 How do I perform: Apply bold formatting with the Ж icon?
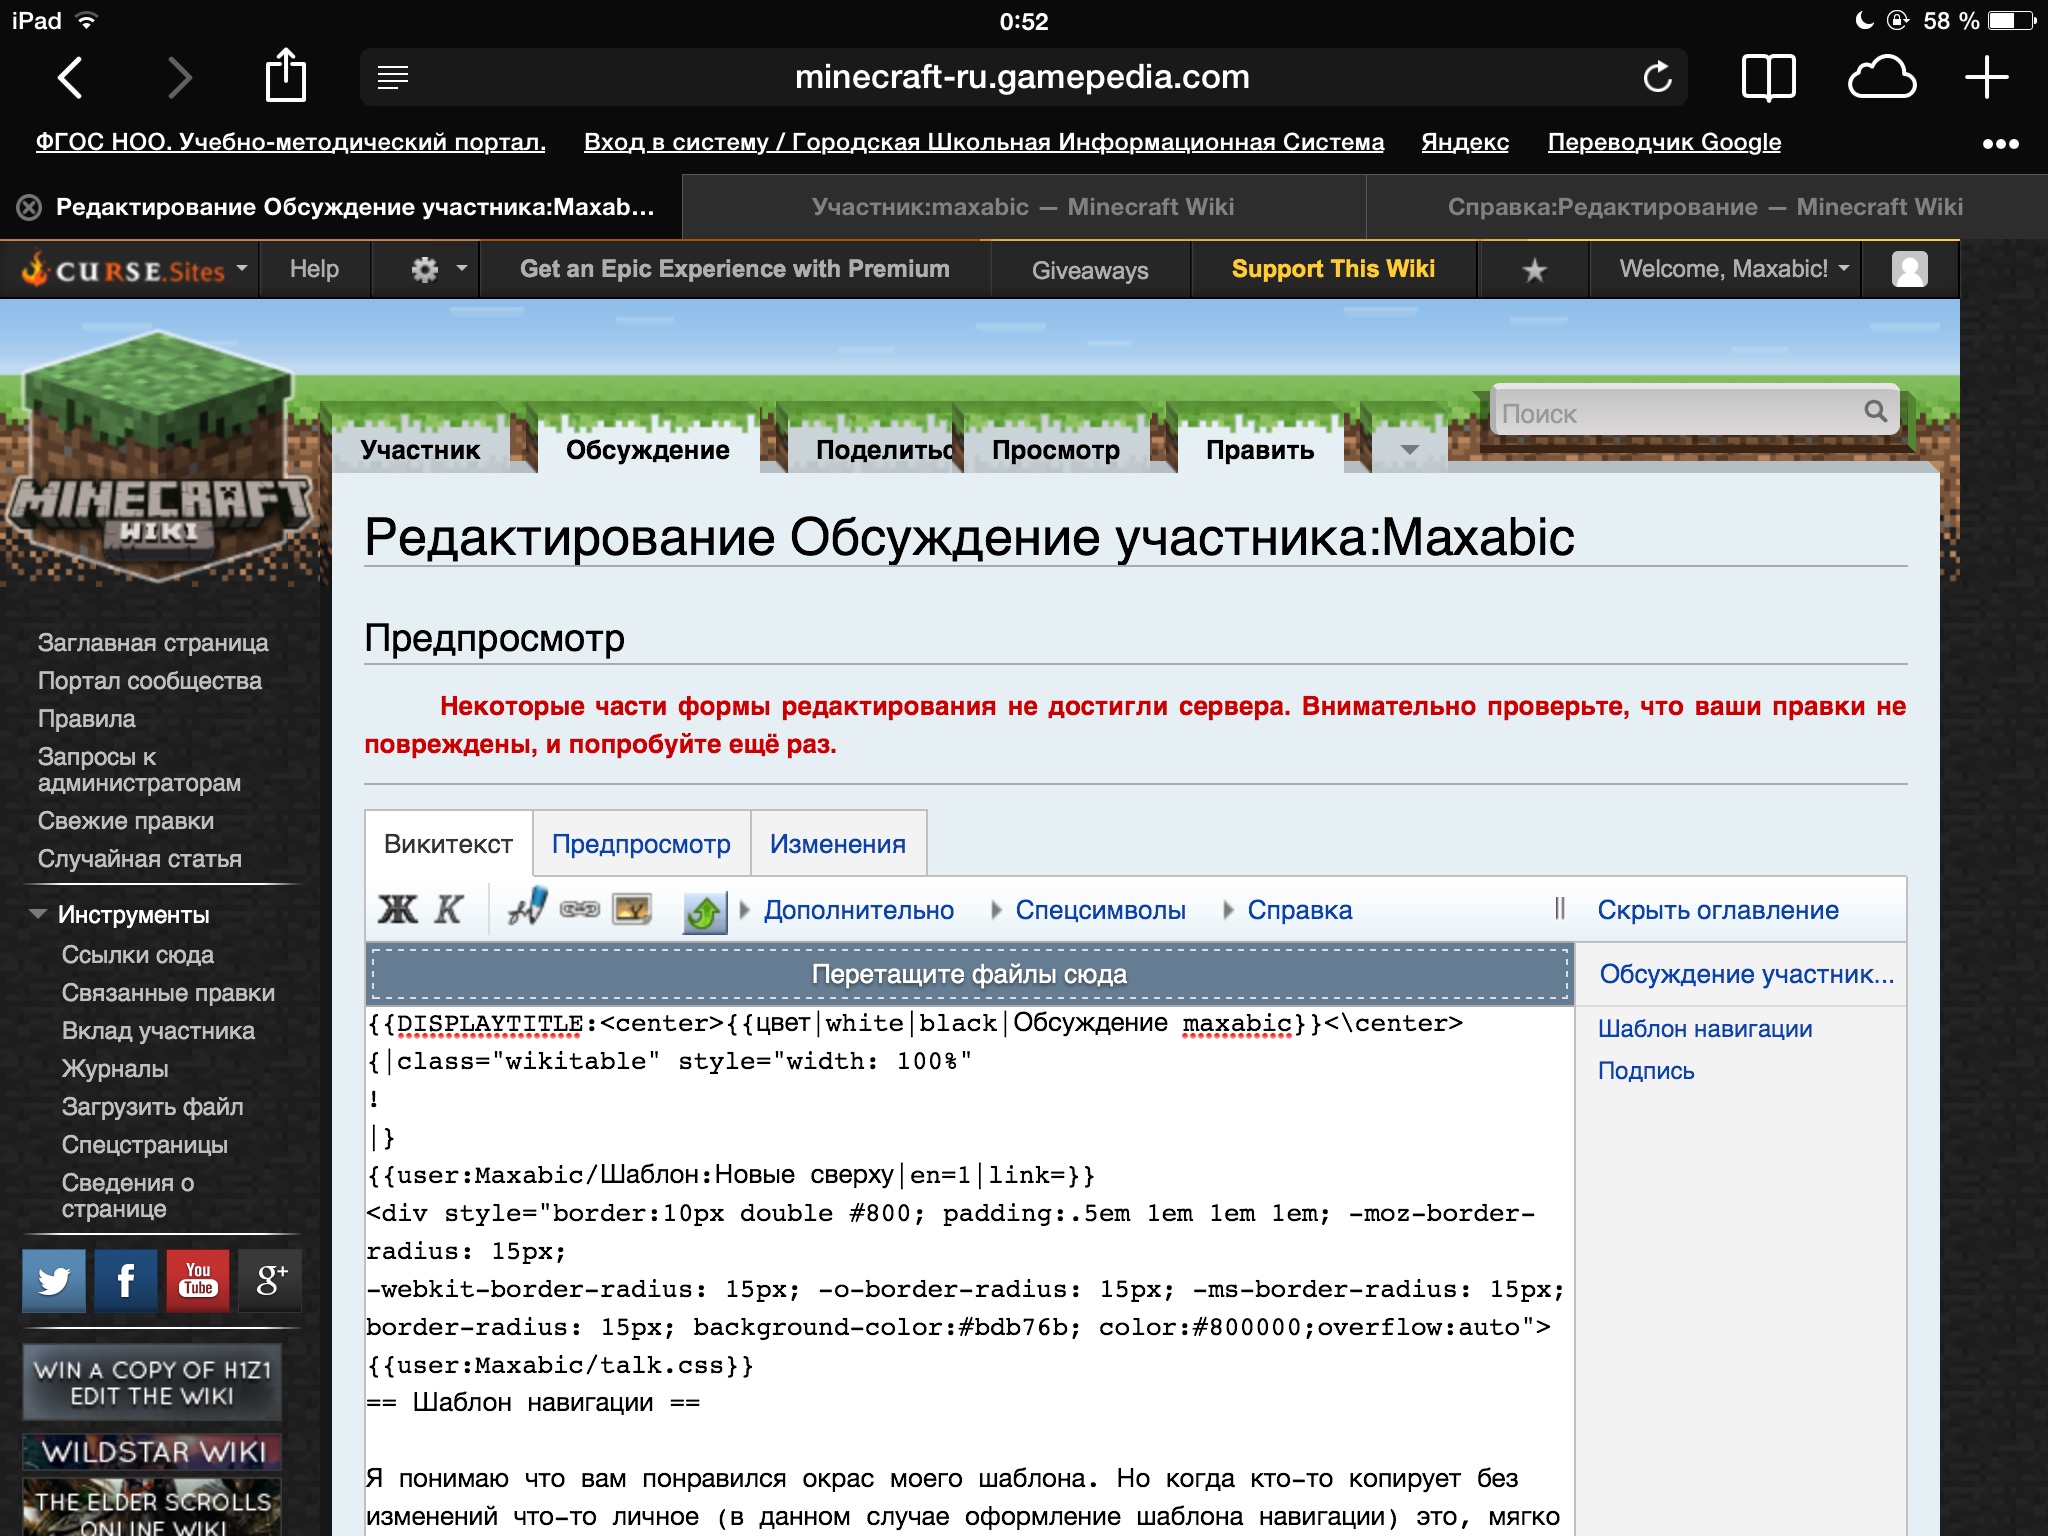tap(397, 909)
